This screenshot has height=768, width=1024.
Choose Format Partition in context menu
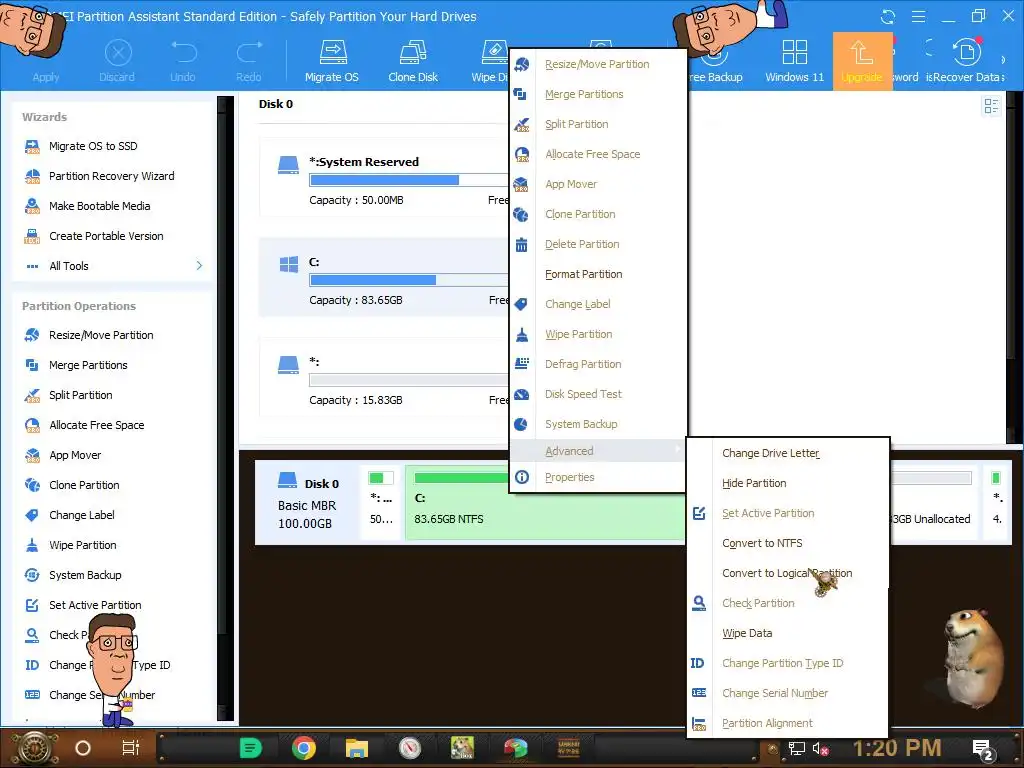(598, 274)
